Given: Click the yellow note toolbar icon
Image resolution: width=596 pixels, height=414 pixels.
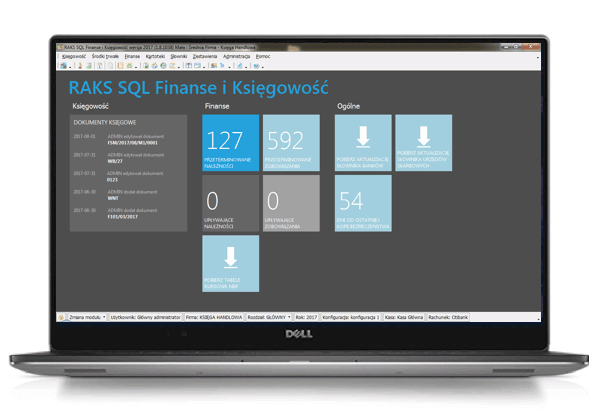Looking at the screenshot, I should click(x=172, y=66).
